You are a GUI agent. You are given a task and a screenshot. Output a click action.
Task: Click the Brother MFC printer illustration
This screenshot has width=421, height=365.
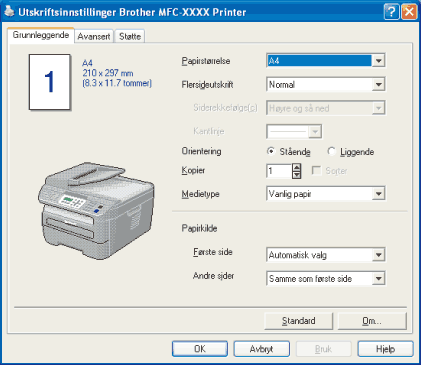pos(96,210)
